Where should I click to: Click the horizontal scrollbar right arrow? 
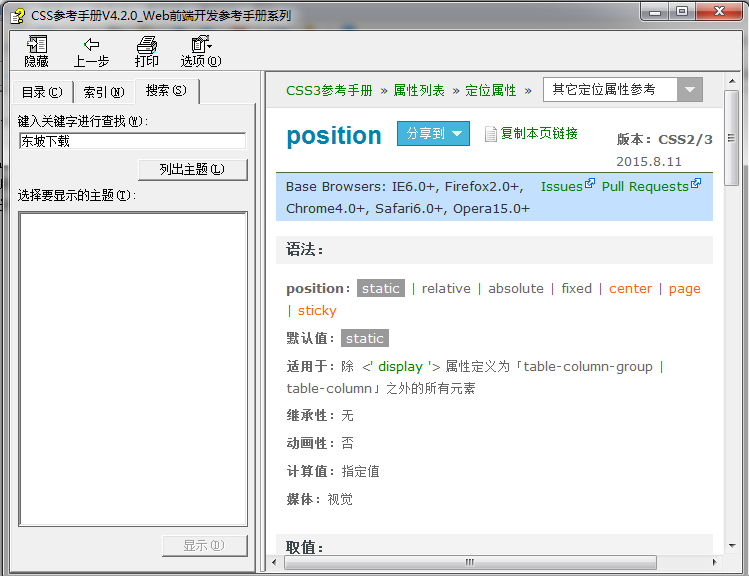715,562
